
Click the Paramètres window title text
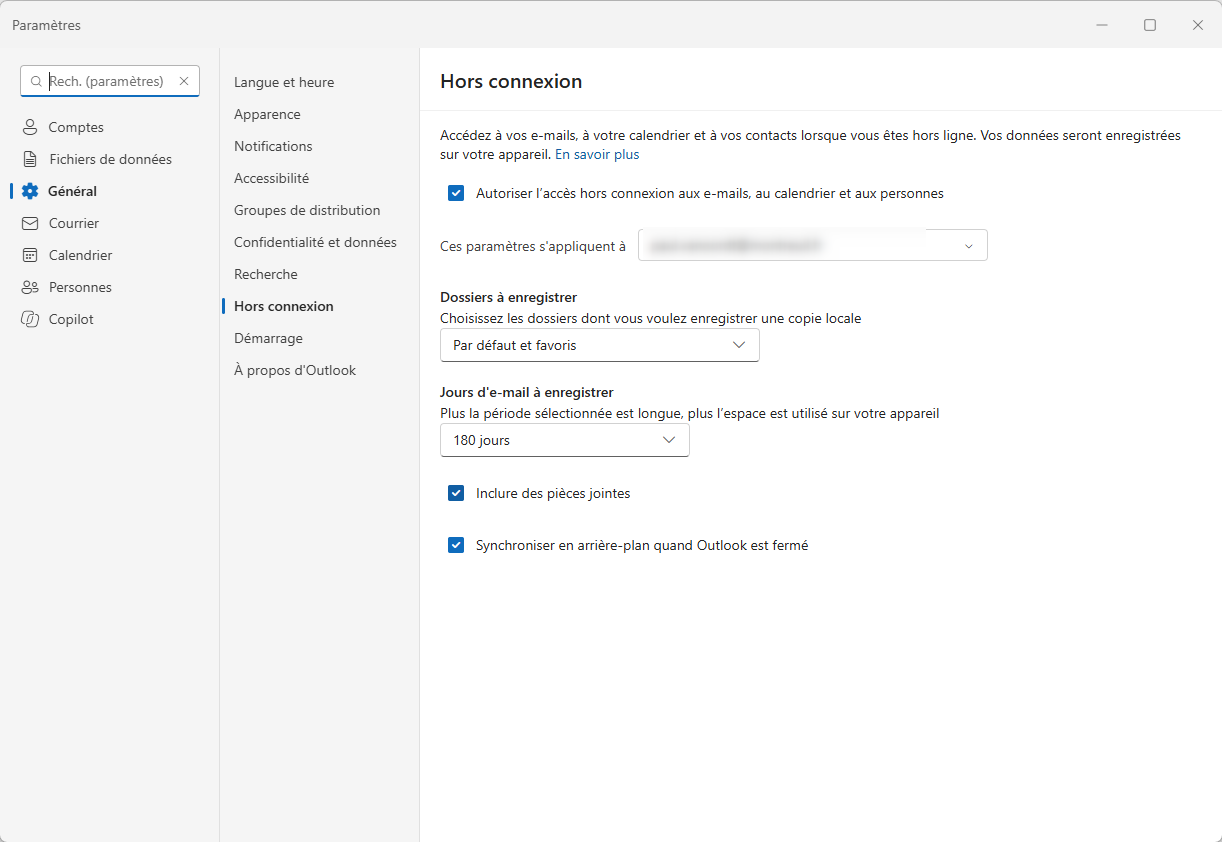tap(47, 25)
